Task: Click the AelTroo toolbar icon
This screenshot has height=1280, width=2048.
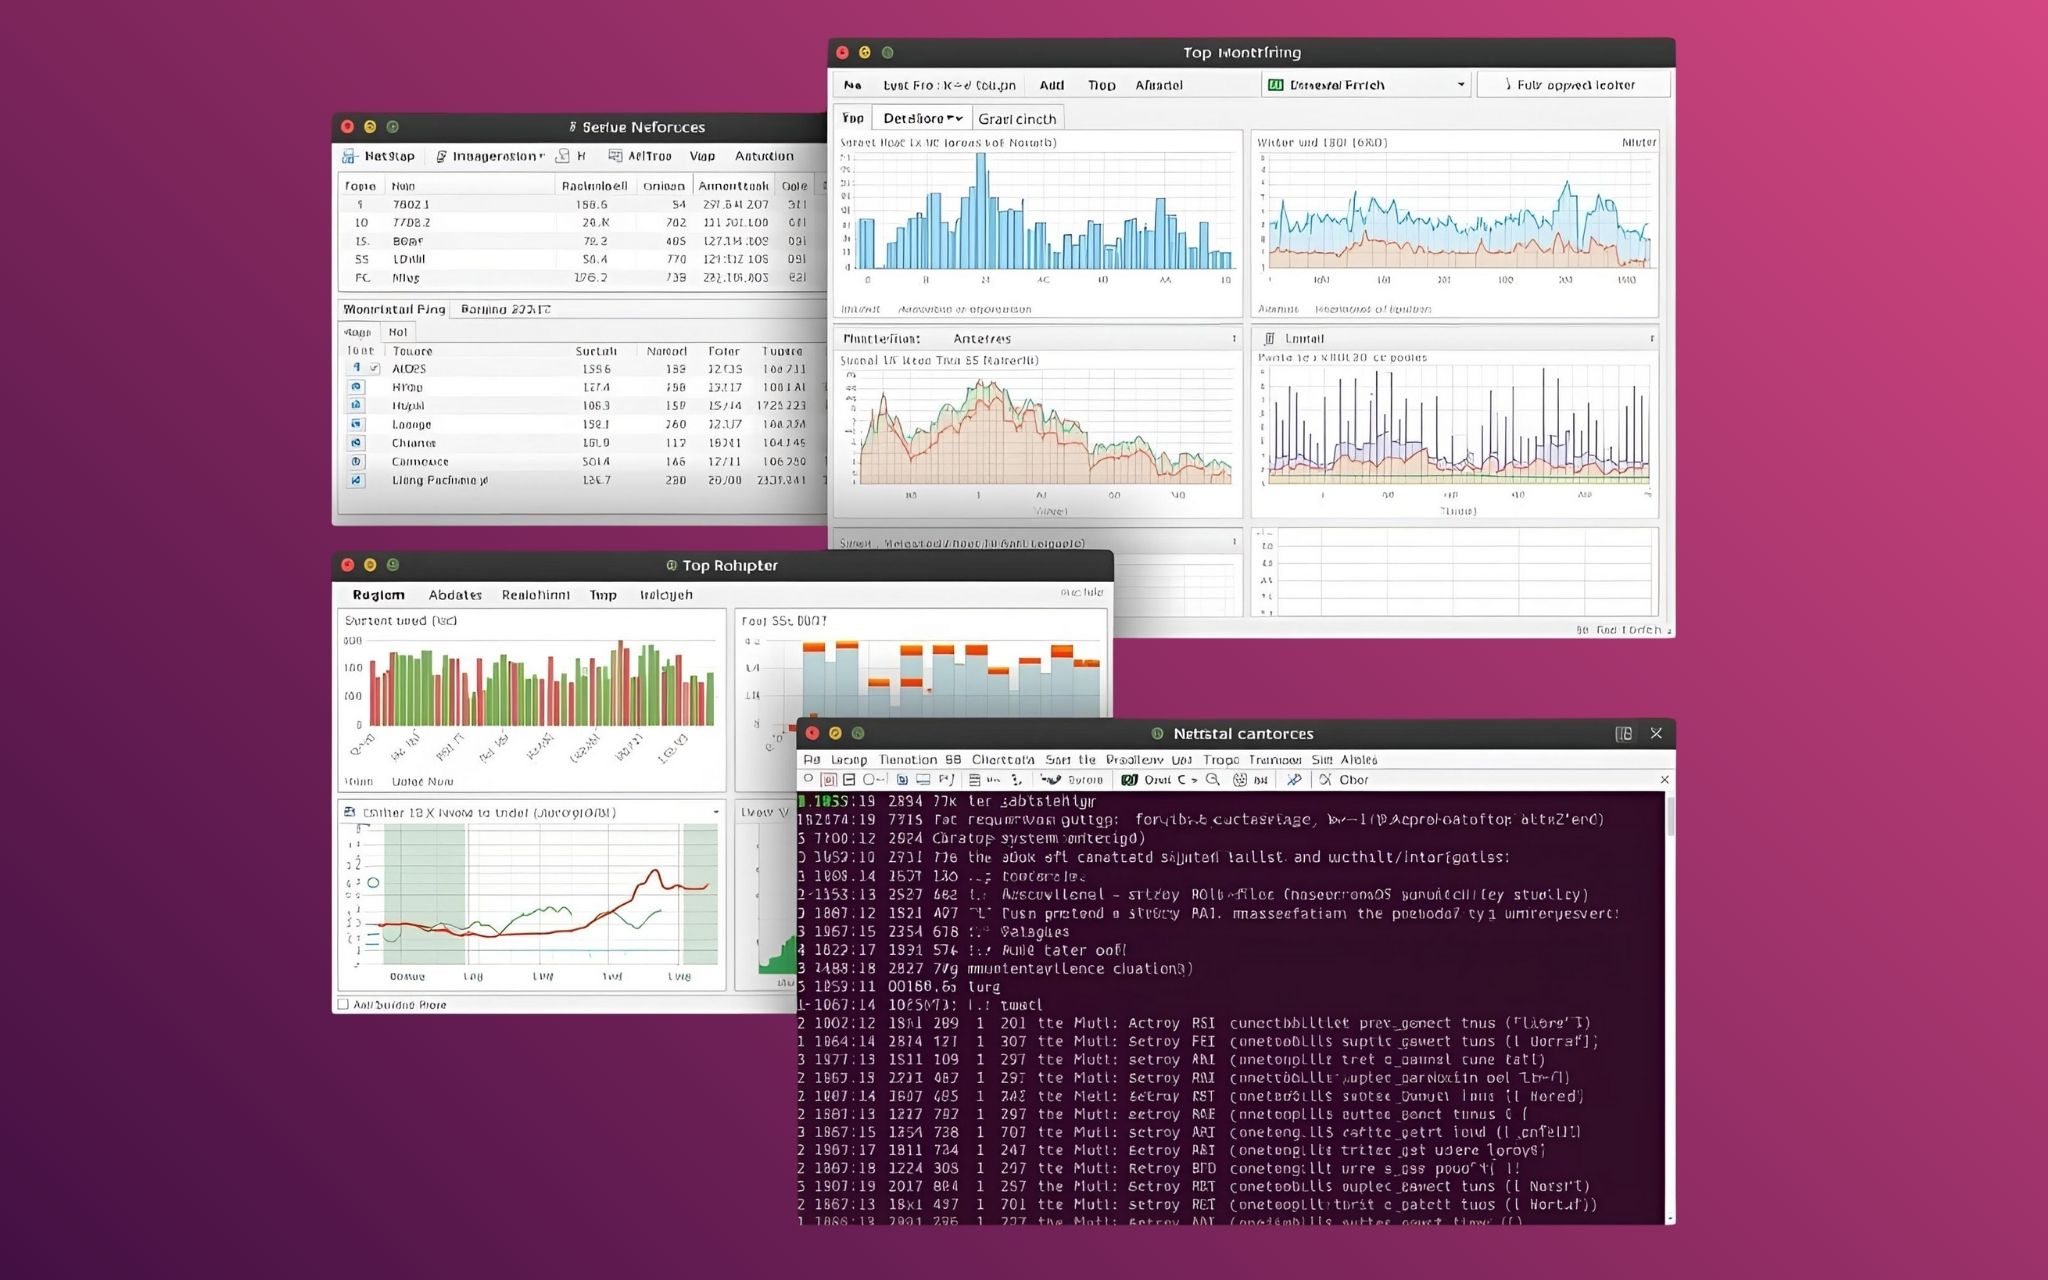Action: coord(615,156)
